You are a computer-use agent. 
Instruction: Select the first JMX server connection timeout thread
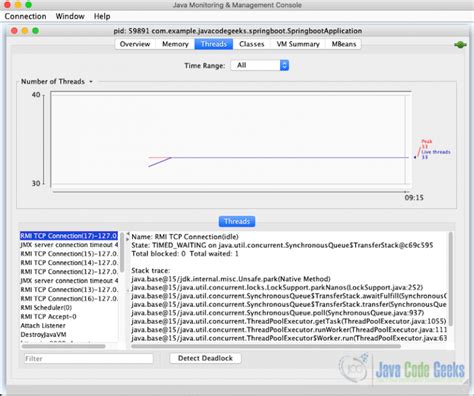coord(69,245)
